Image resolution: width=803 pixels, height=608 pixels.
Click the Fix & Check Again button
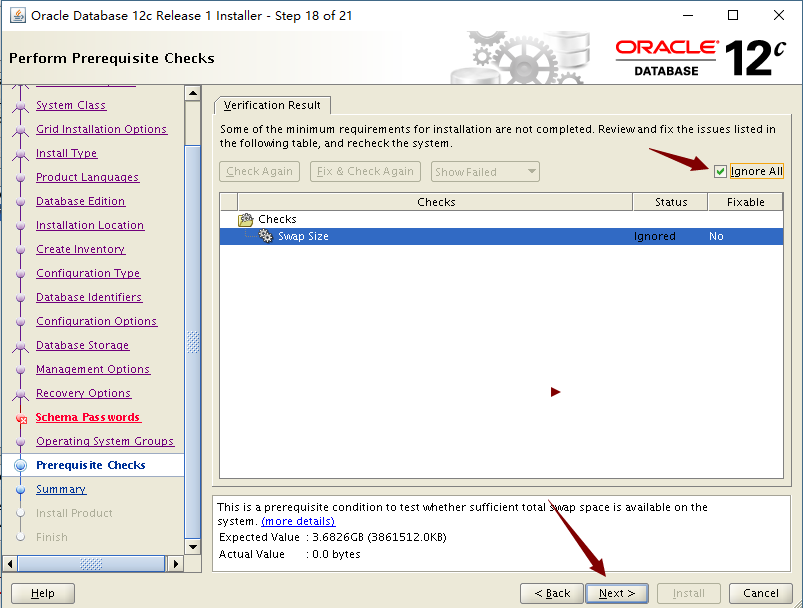pyautogui.click(x=365, y=172)
